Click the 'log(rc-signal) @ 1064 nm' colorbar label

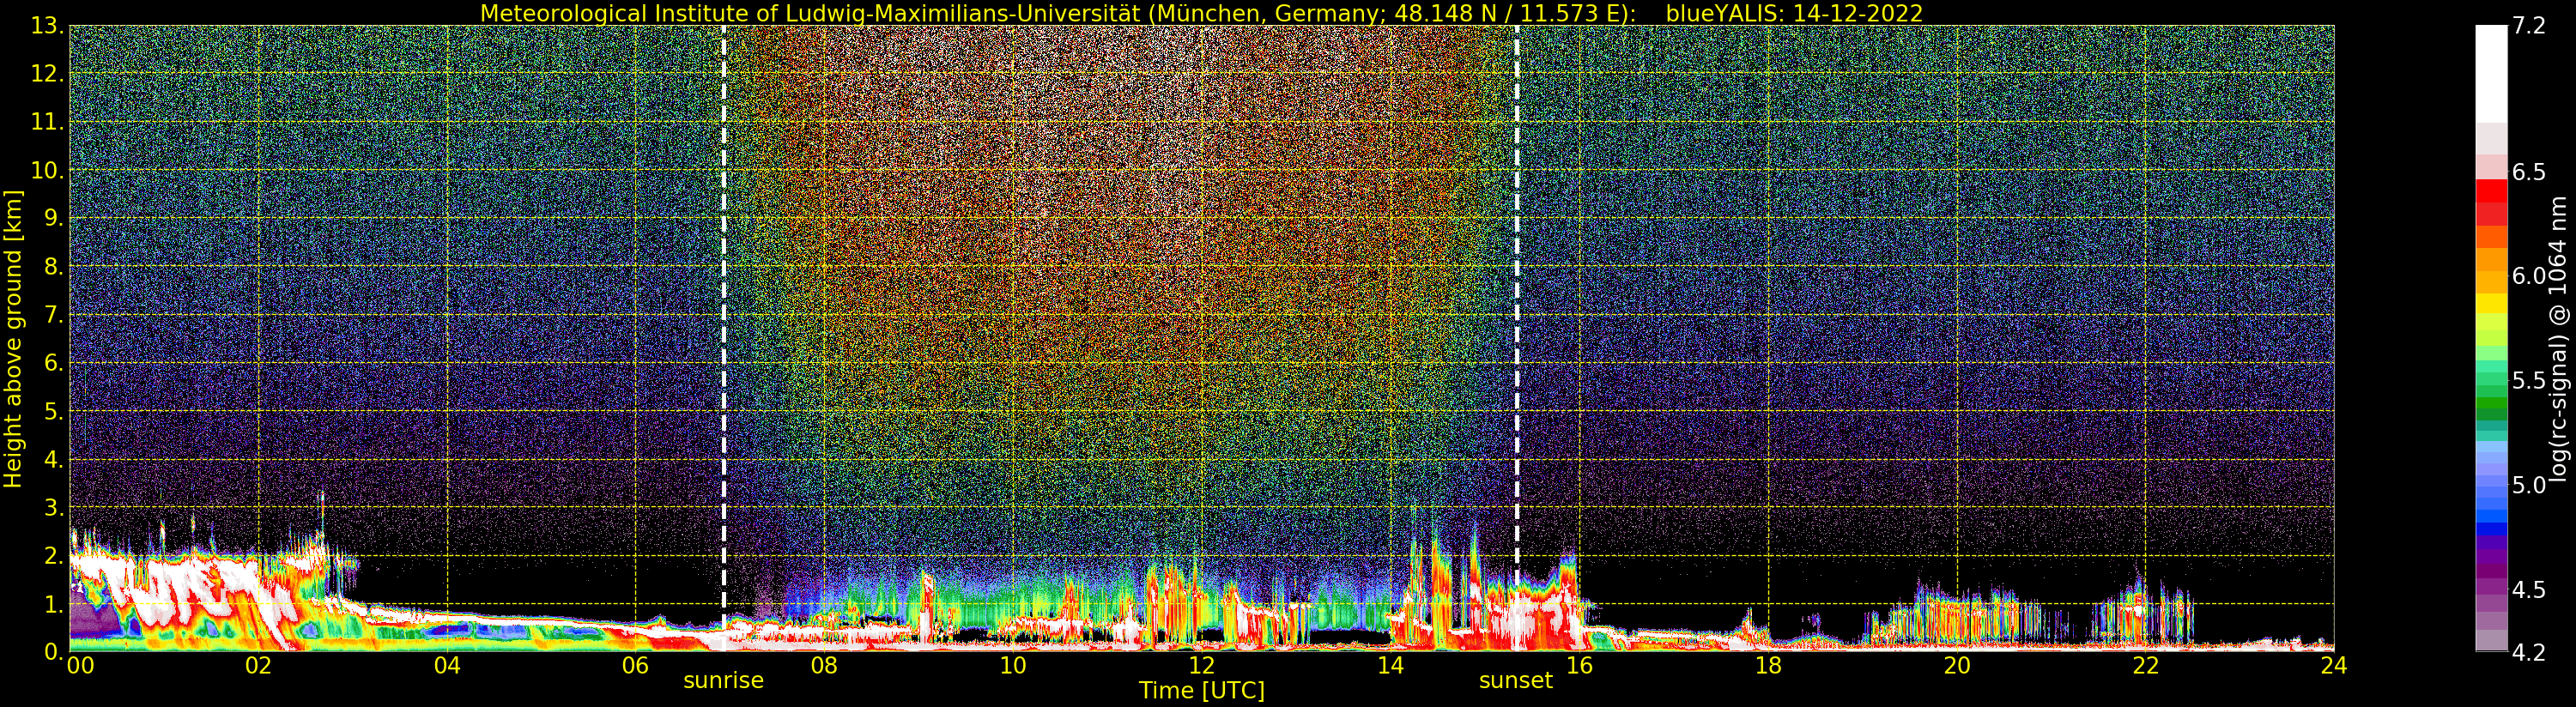point(2557,339)
